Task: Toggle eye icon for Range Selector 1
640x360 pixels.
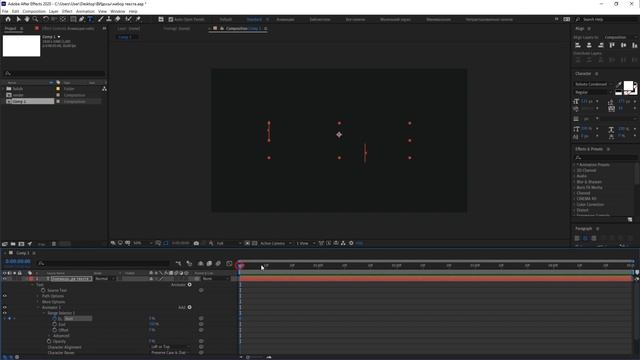Action: coord(4,313)
